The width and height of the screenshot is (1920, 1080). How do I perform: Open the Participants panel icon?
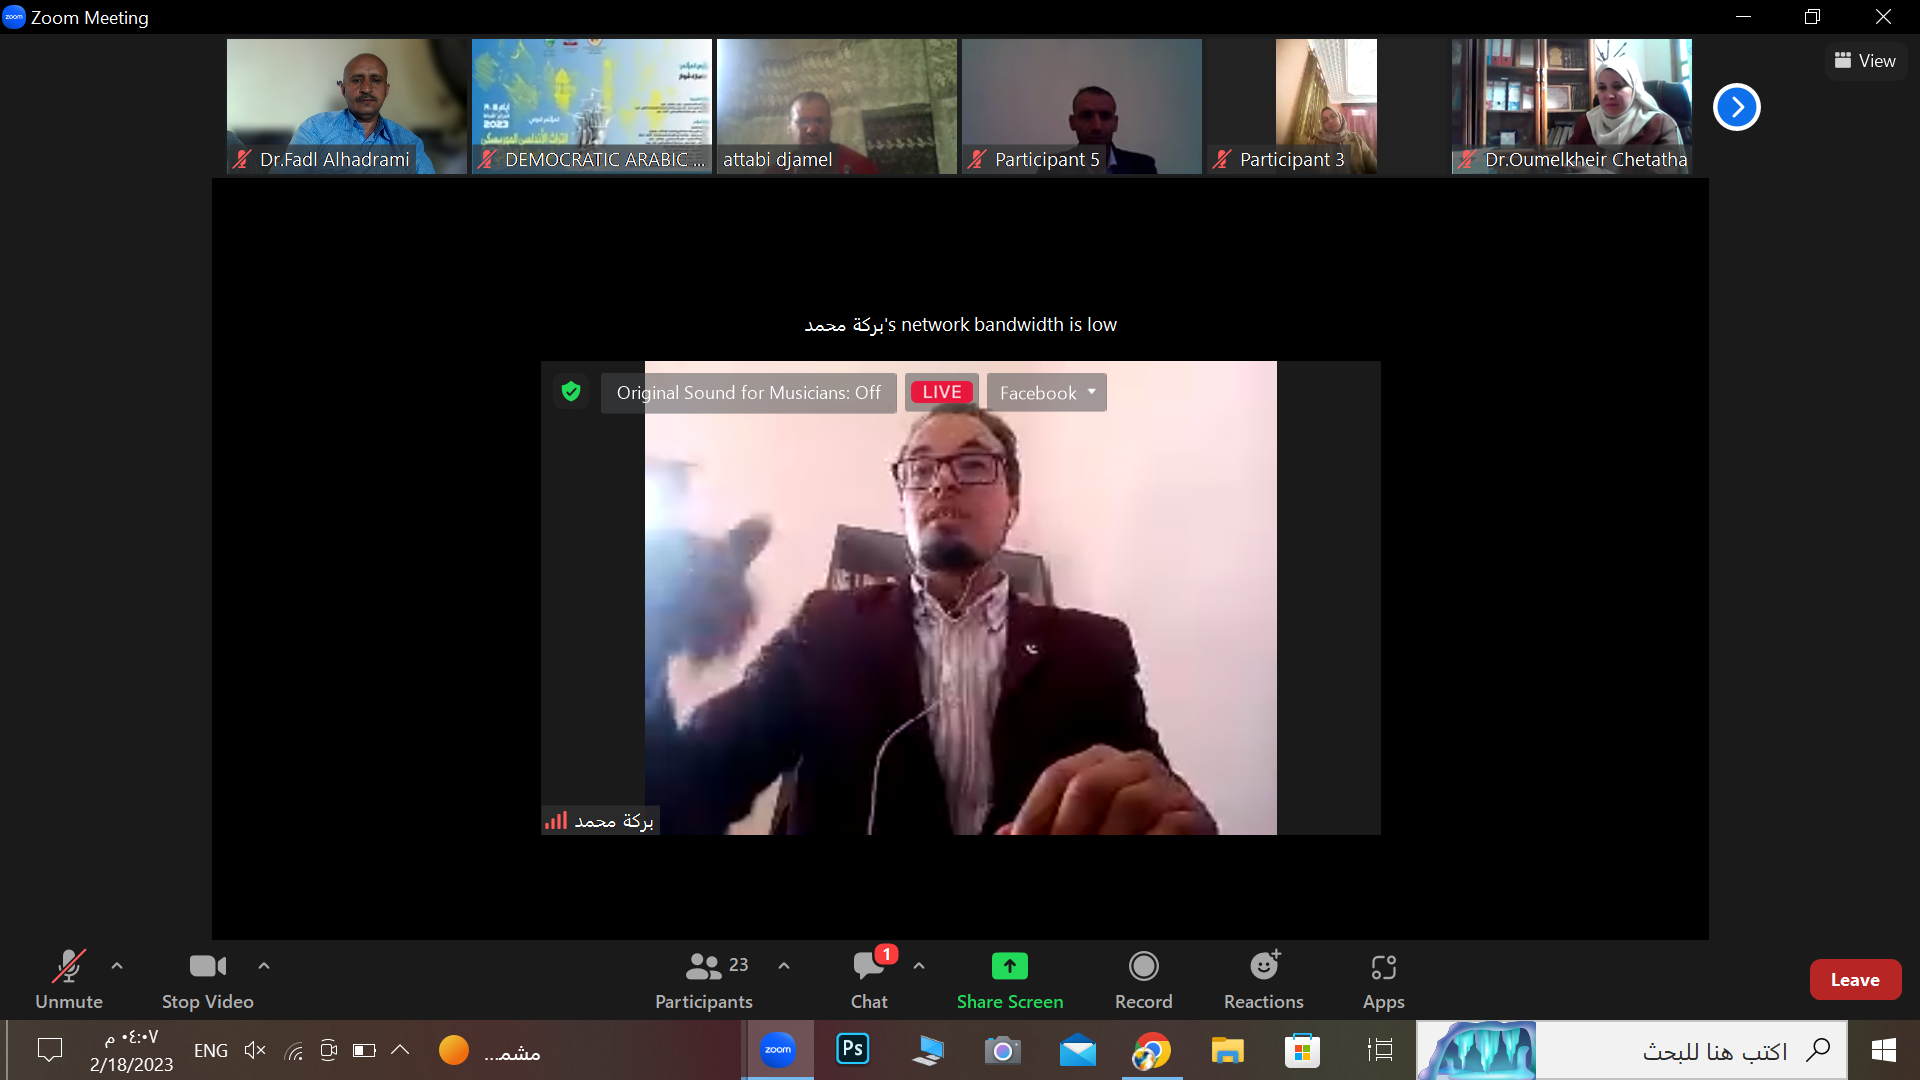(703, 967)
